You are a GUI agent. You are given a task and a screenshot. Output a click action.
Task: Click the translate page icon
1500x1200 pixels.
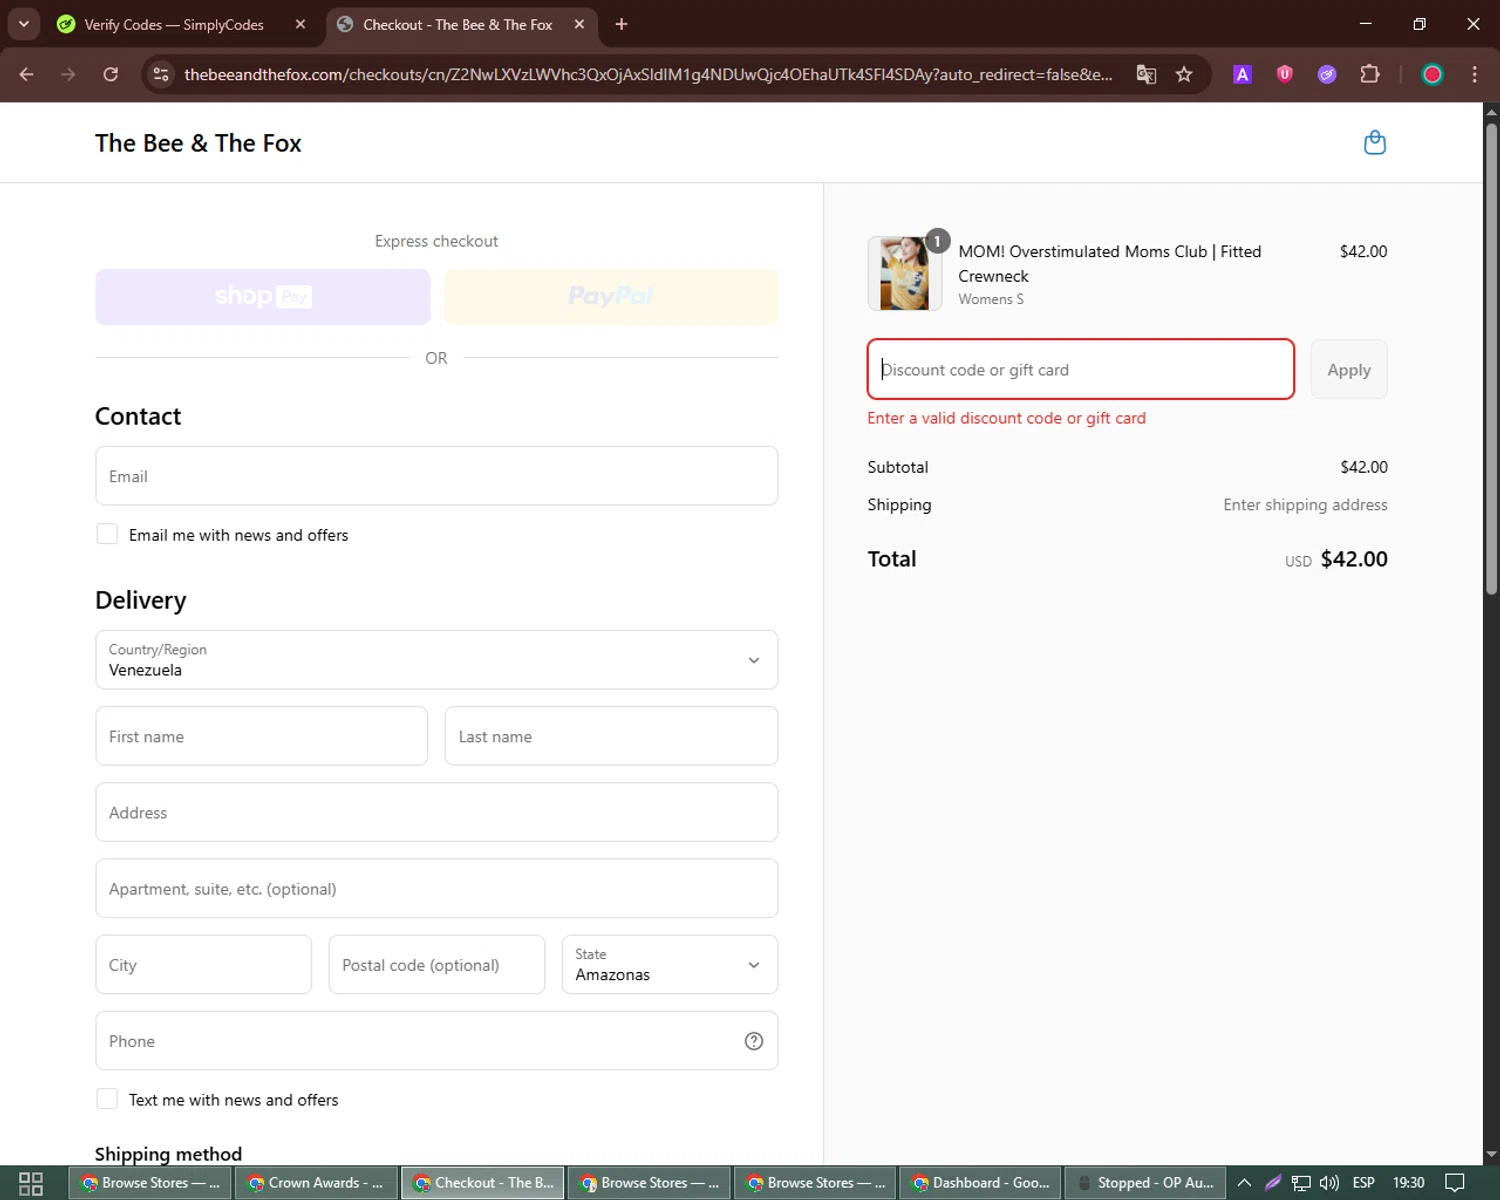point(1146,74)
